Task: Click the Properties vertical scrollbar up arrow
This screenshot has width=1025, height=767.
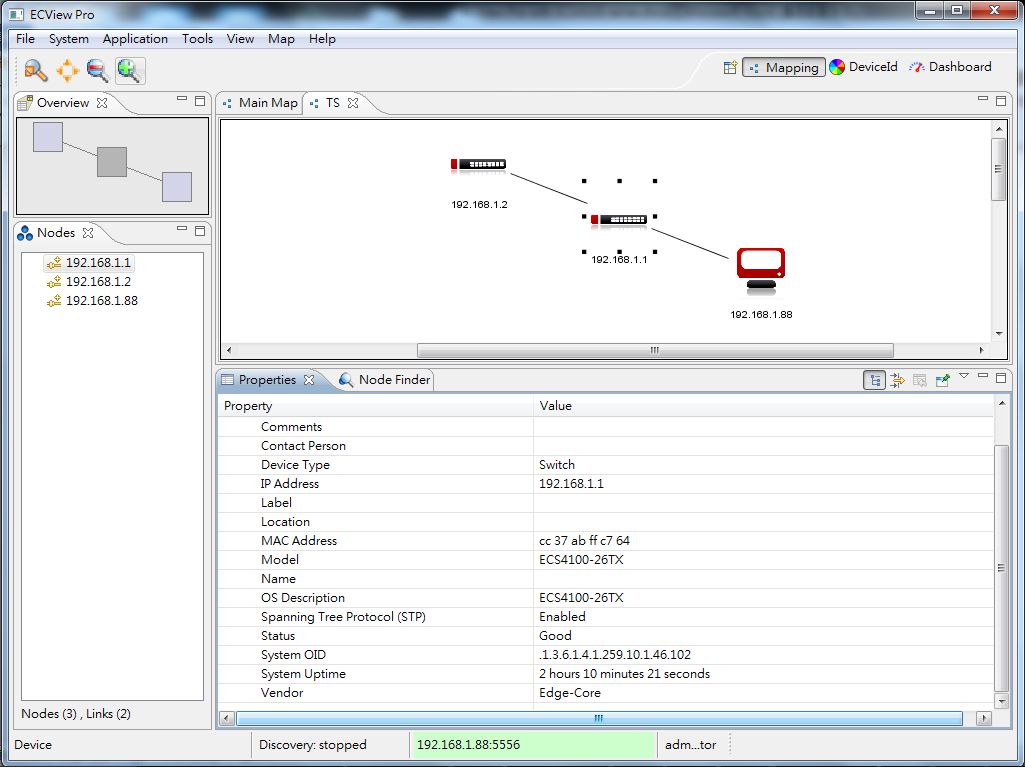Action: 1001,403
